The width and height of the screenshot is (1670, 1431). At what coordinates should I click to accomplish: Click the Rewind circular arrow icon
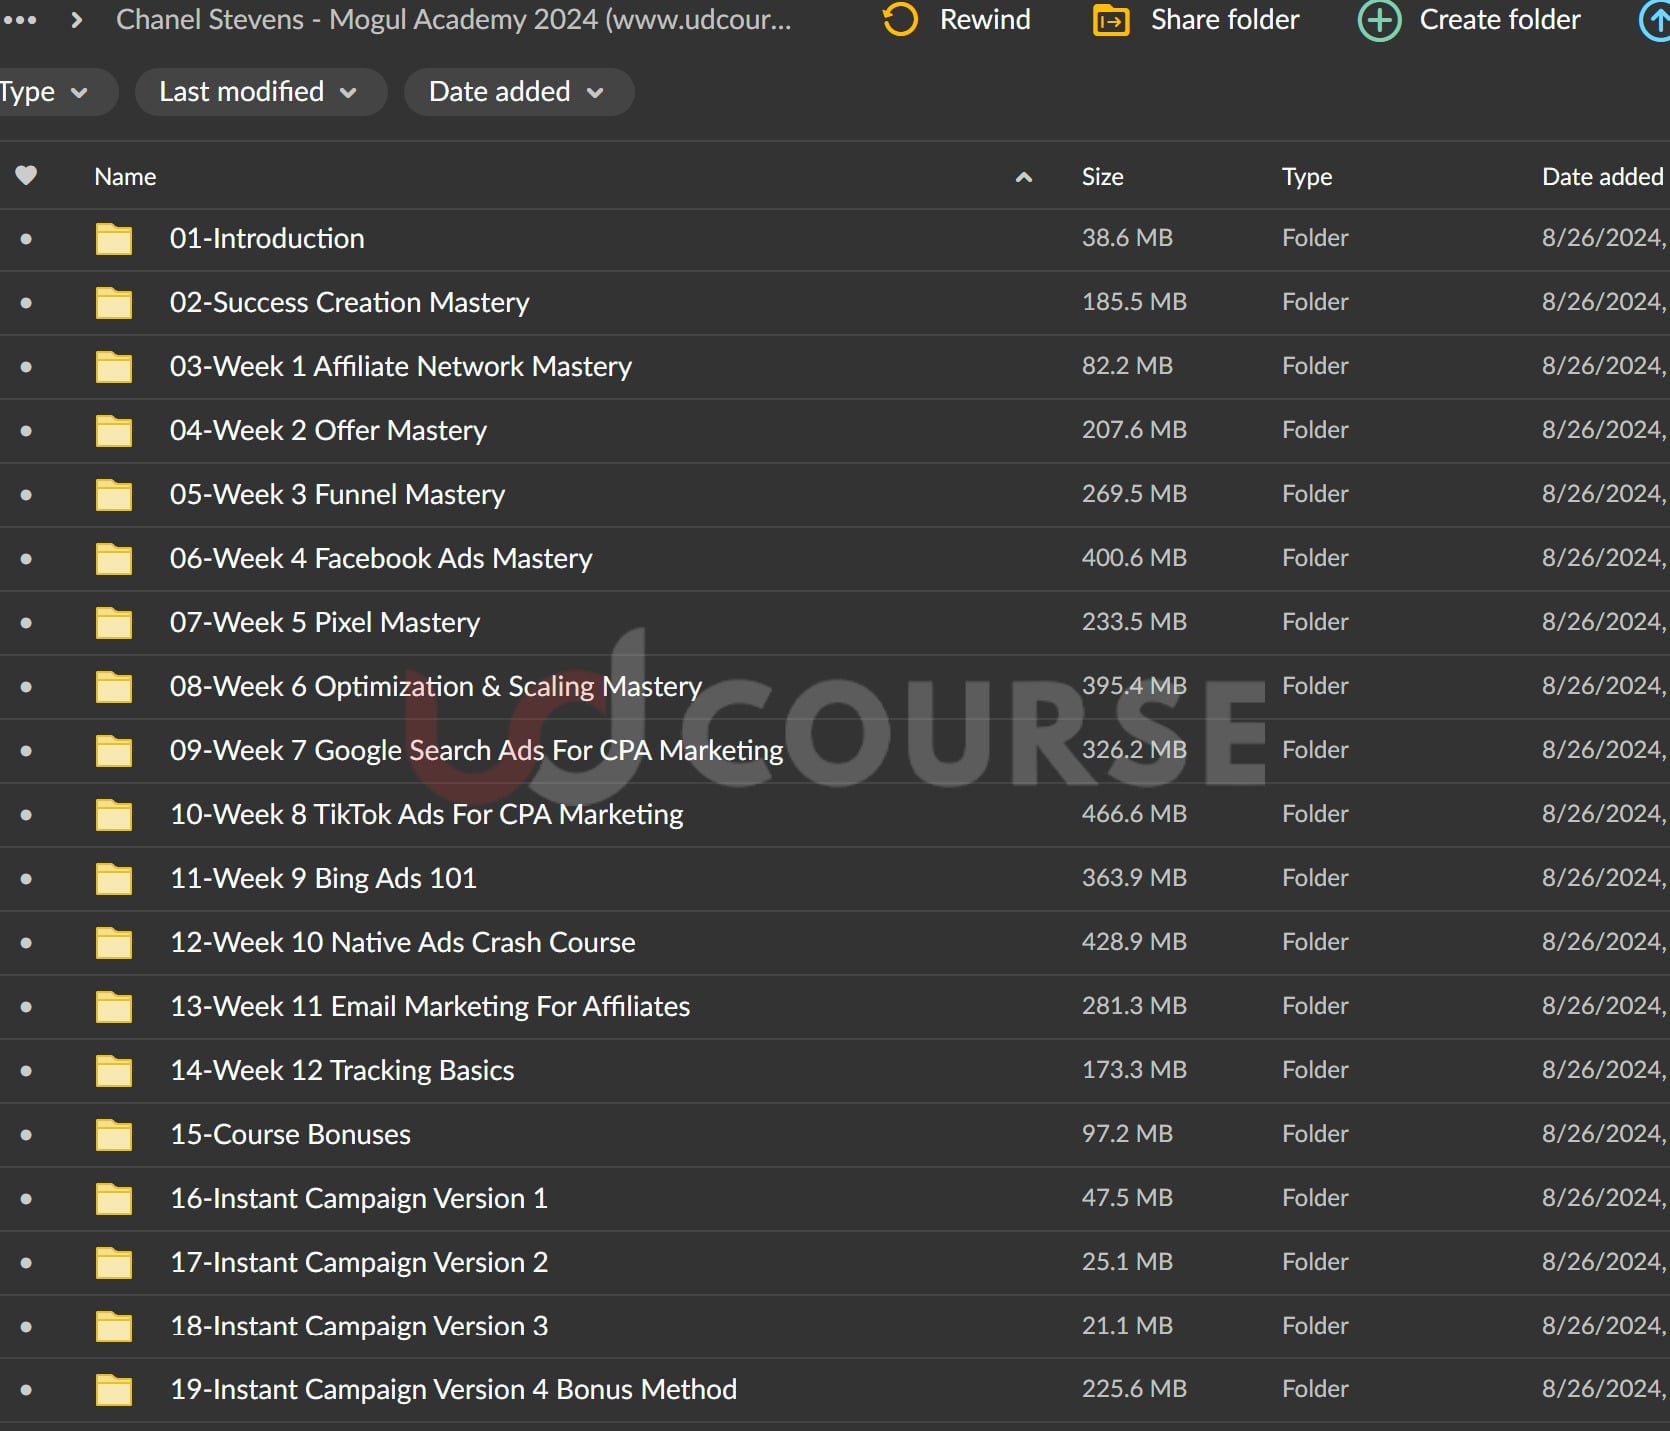(900, 20)
